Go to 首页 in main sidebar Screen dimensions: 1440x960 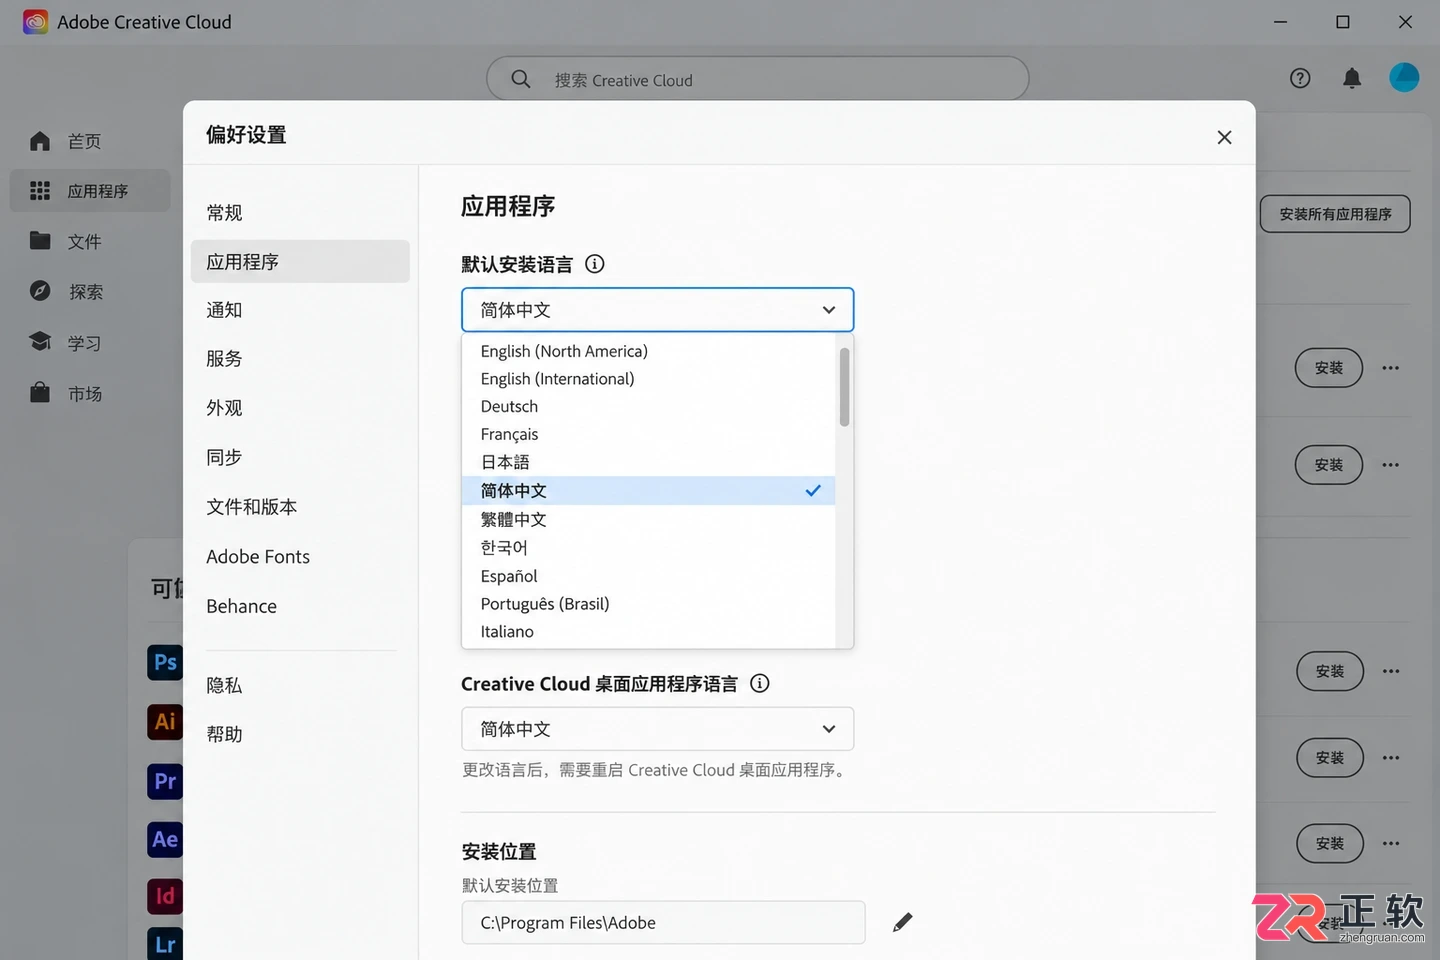coord(90,141)
